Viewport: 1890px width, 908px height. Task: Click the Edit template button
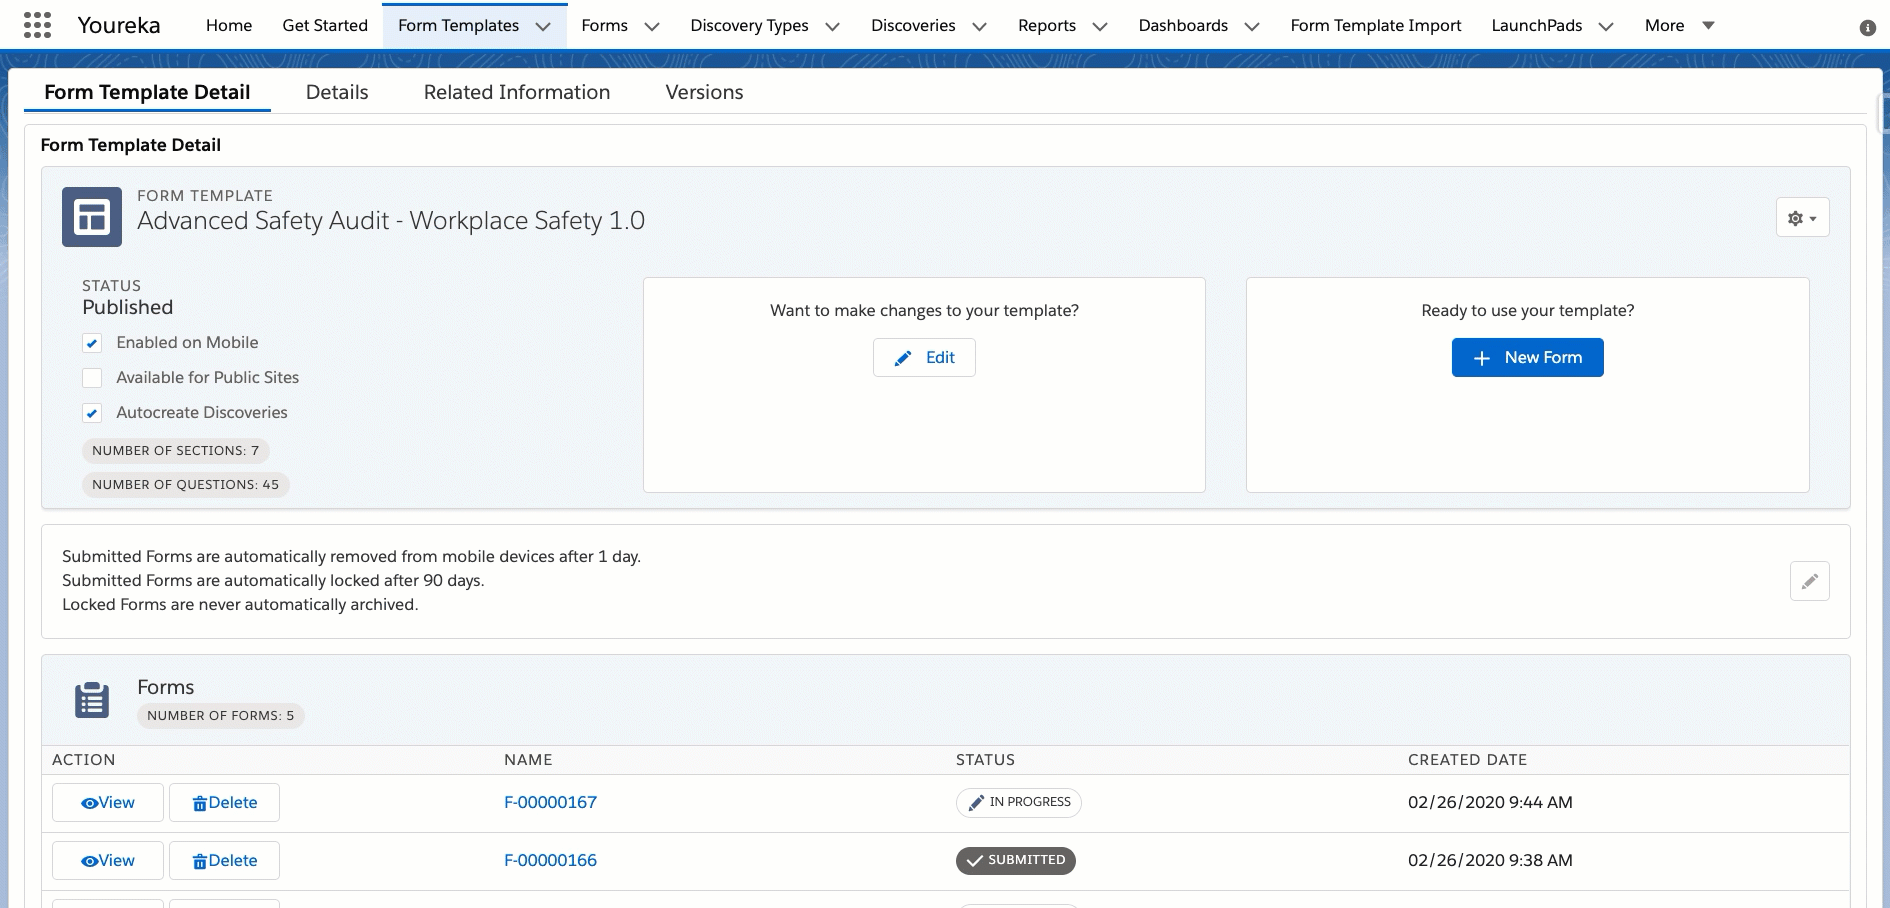(924, 357)
